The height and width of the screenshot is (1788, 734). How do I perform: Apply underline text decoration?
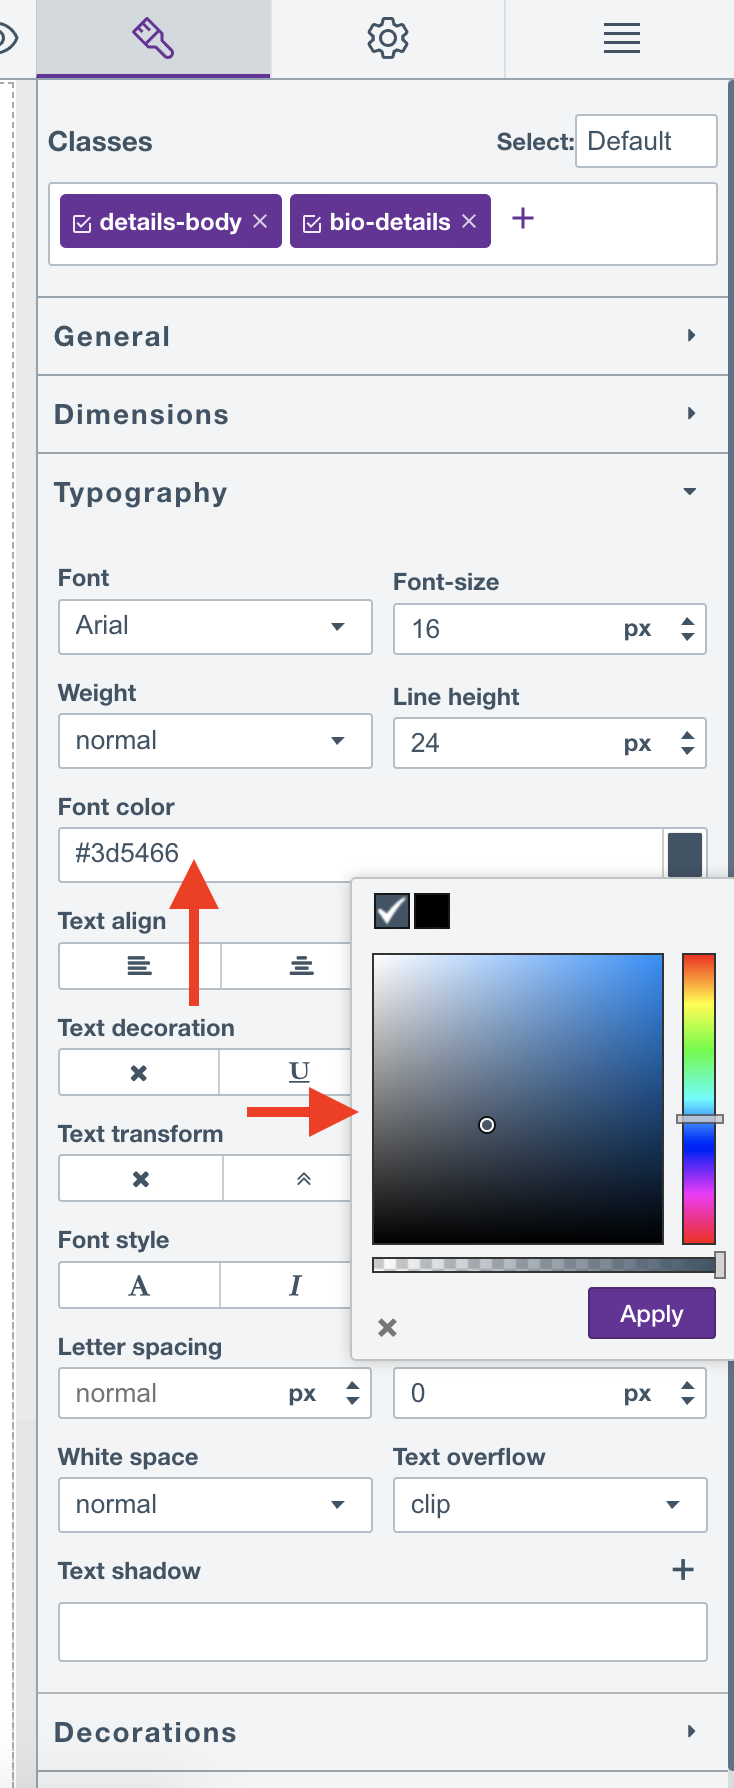tap(298, 1071)
